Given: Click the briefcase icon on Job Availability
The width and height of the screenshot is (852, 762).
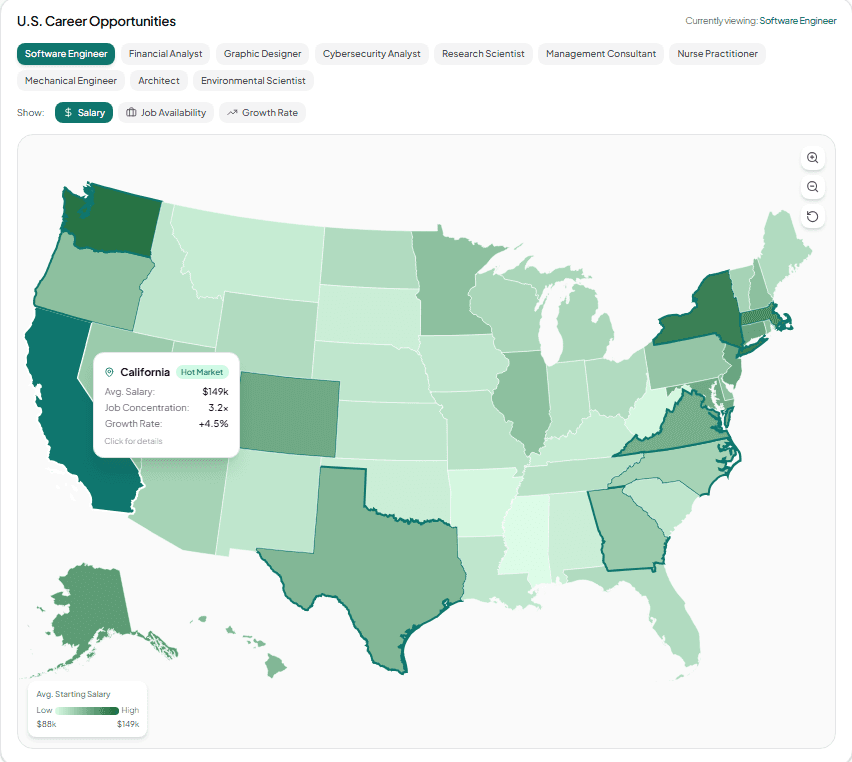Looking at the screenshot, I should [x=131, y=112].
